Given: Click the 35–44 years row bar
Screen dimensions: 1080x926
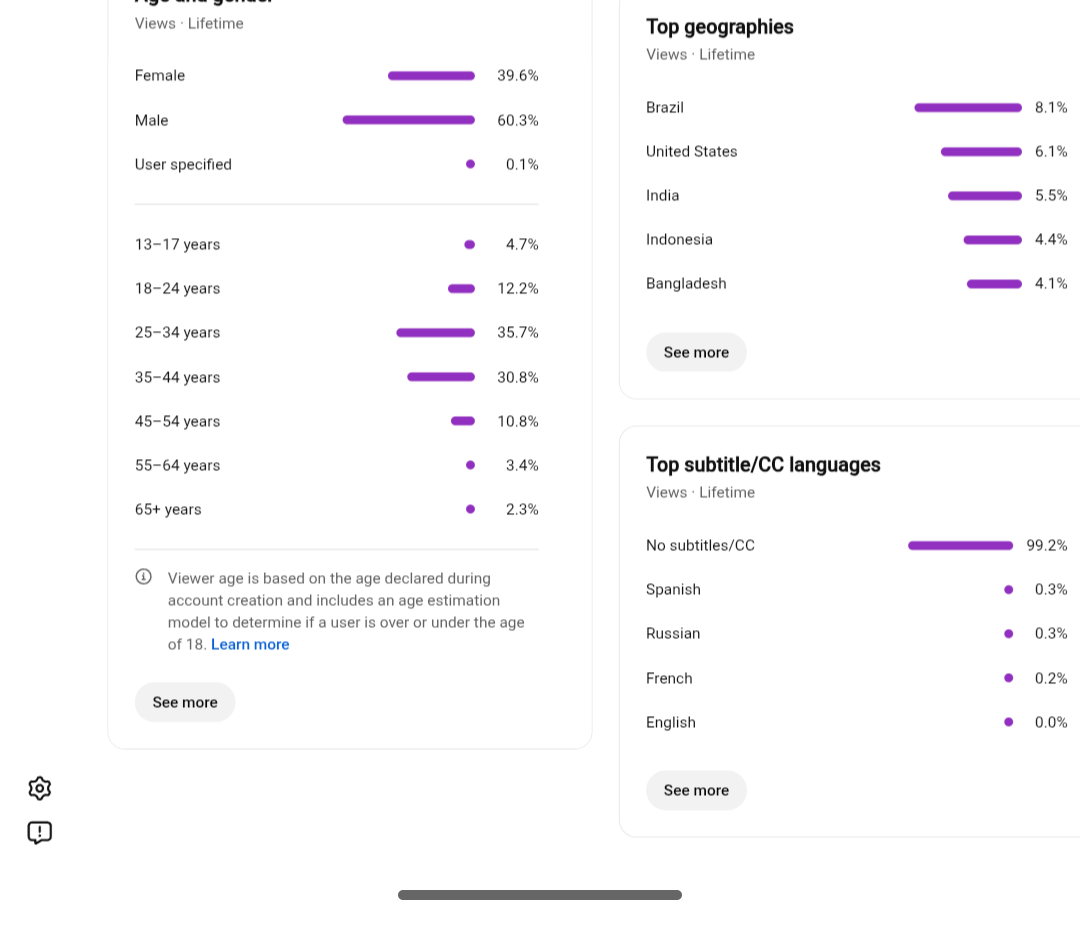Looking at the screenshot, I should (x=441, y=377).
